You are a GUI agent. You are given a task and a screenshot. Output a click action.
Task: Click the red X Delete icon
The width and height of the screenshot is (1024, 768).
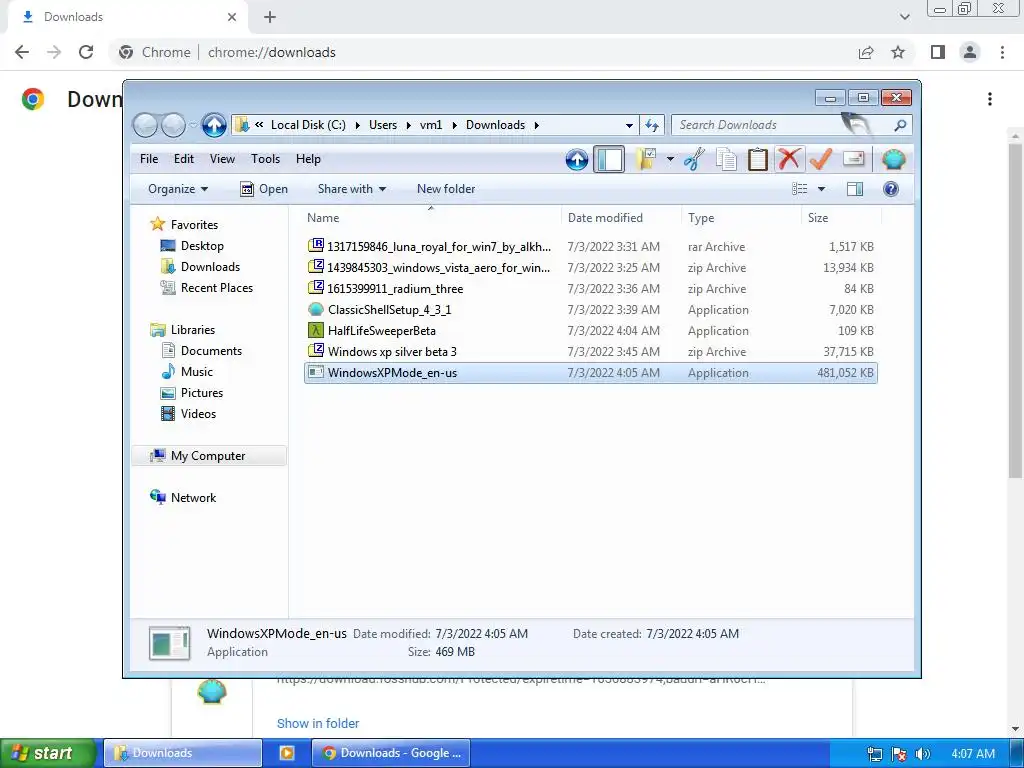(789, 159)
